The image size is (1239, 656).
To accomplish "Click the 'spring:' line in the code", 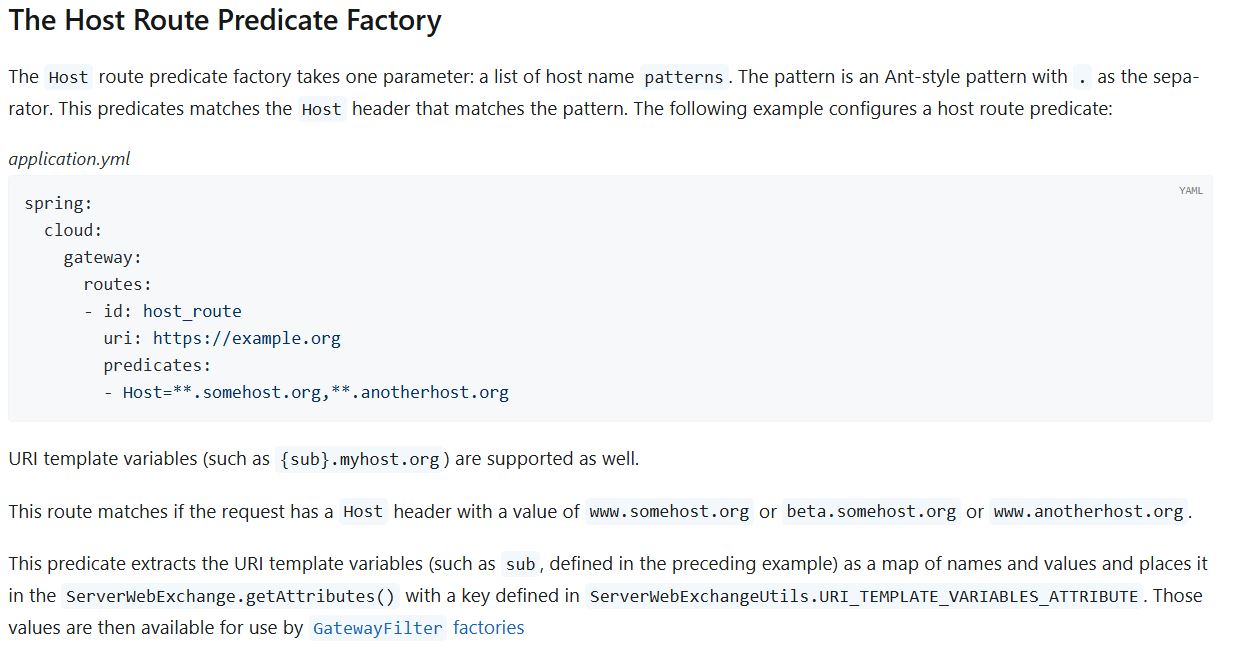I will 58,204.
